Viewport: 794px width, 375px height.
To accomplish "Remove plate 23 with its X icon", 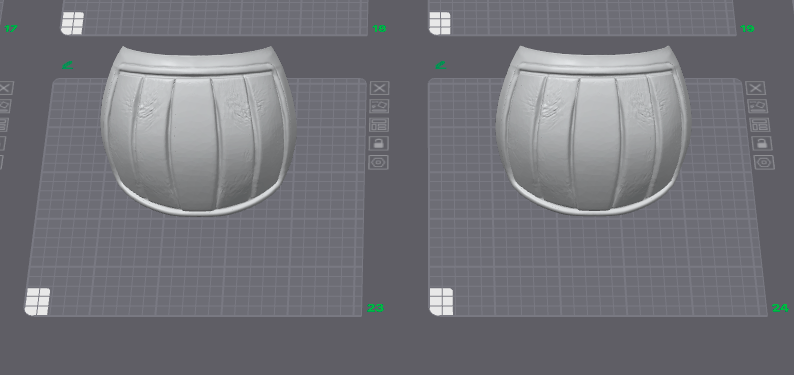I will point(380,88).
